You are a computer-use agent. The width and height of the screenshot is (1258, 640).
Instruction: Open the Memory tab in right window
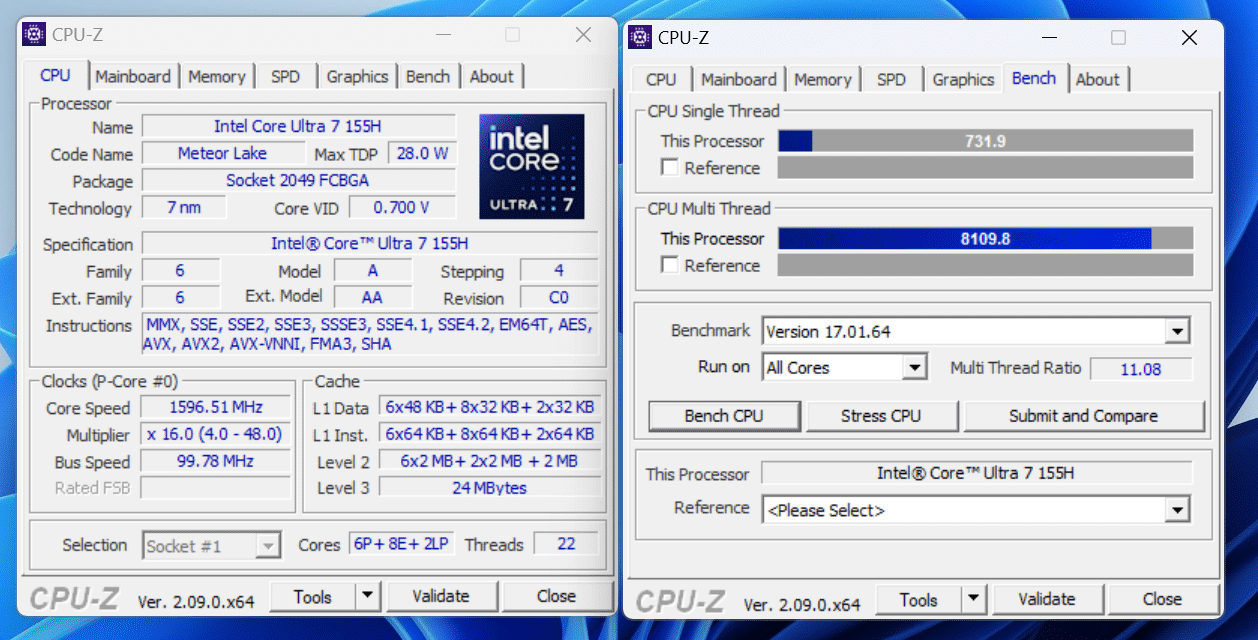[x=822, y=80]
